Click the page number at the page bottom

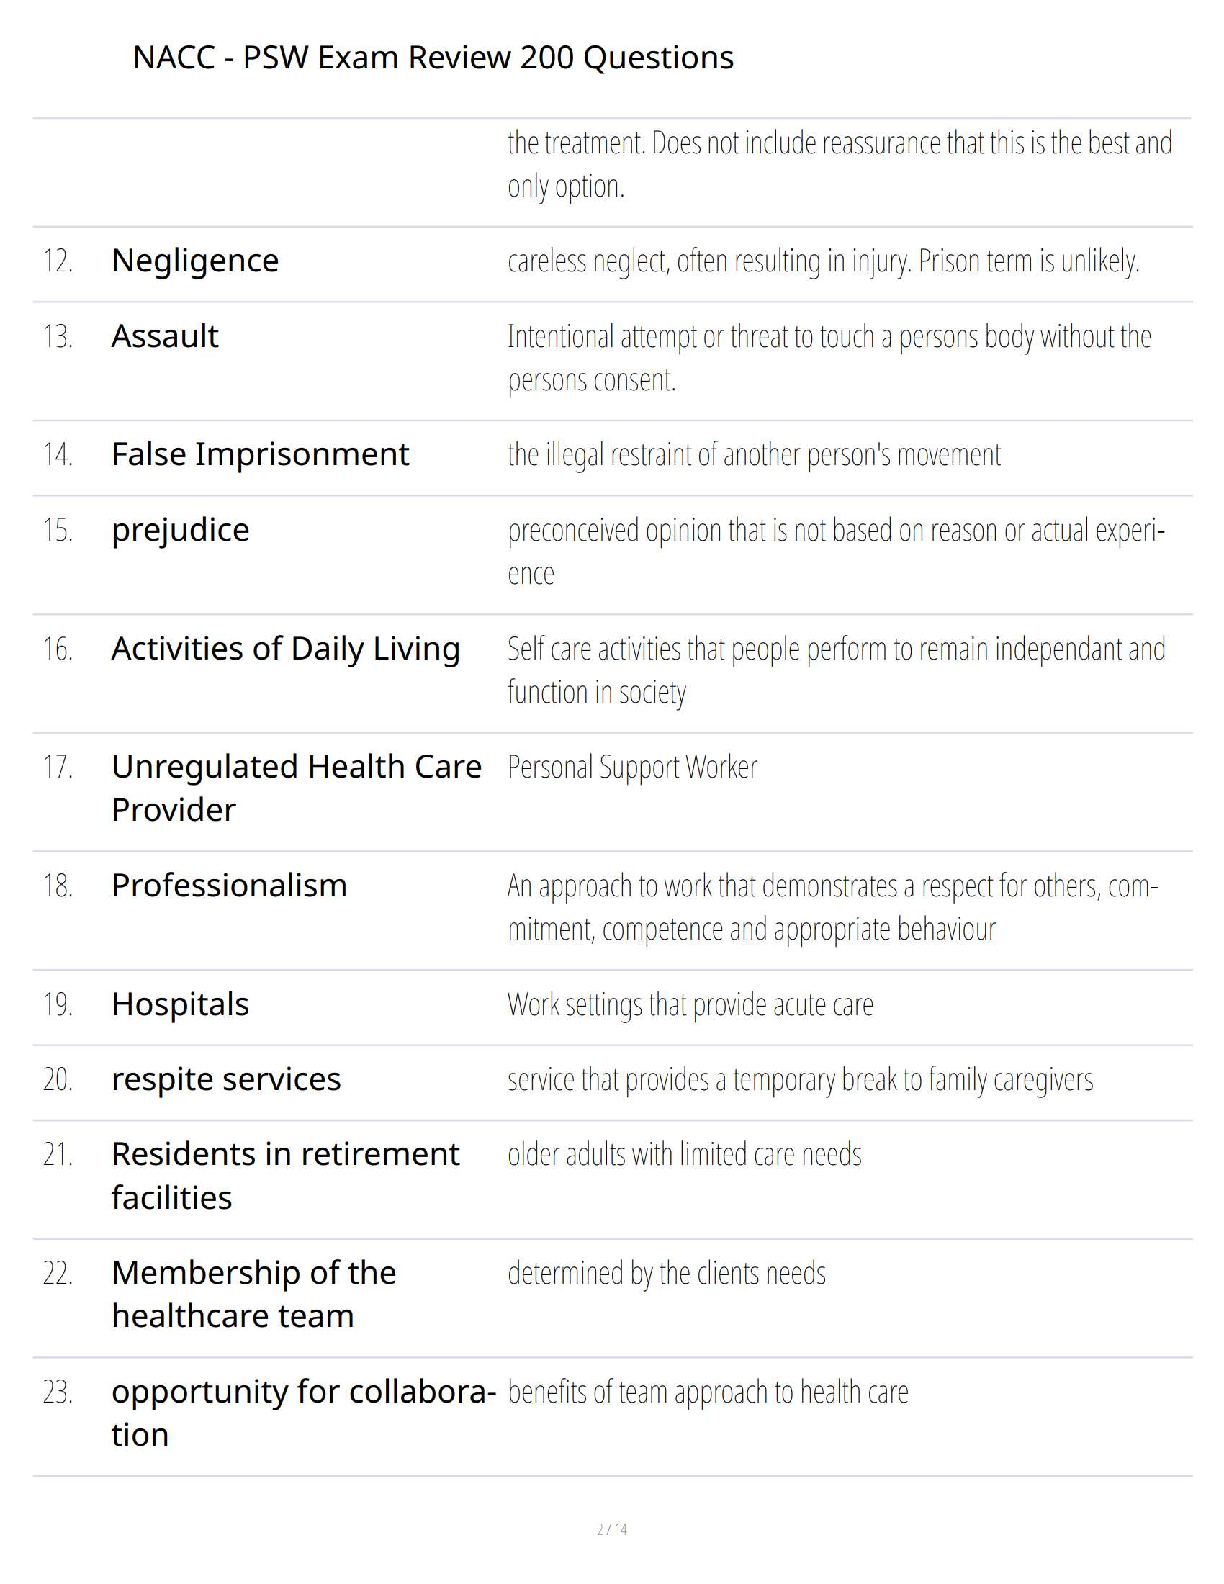tap(612, 1529)
